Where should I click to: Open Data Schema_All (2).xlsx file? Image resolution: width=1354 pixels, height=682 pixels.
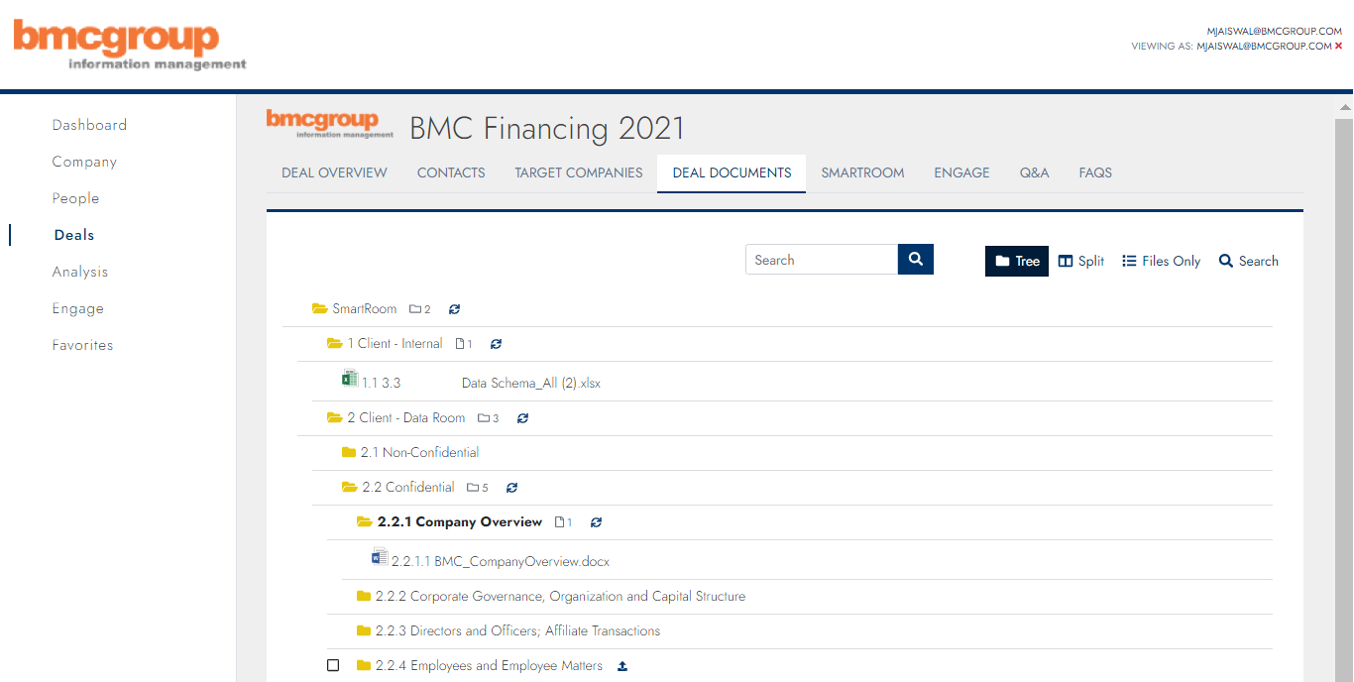(531, 383)
